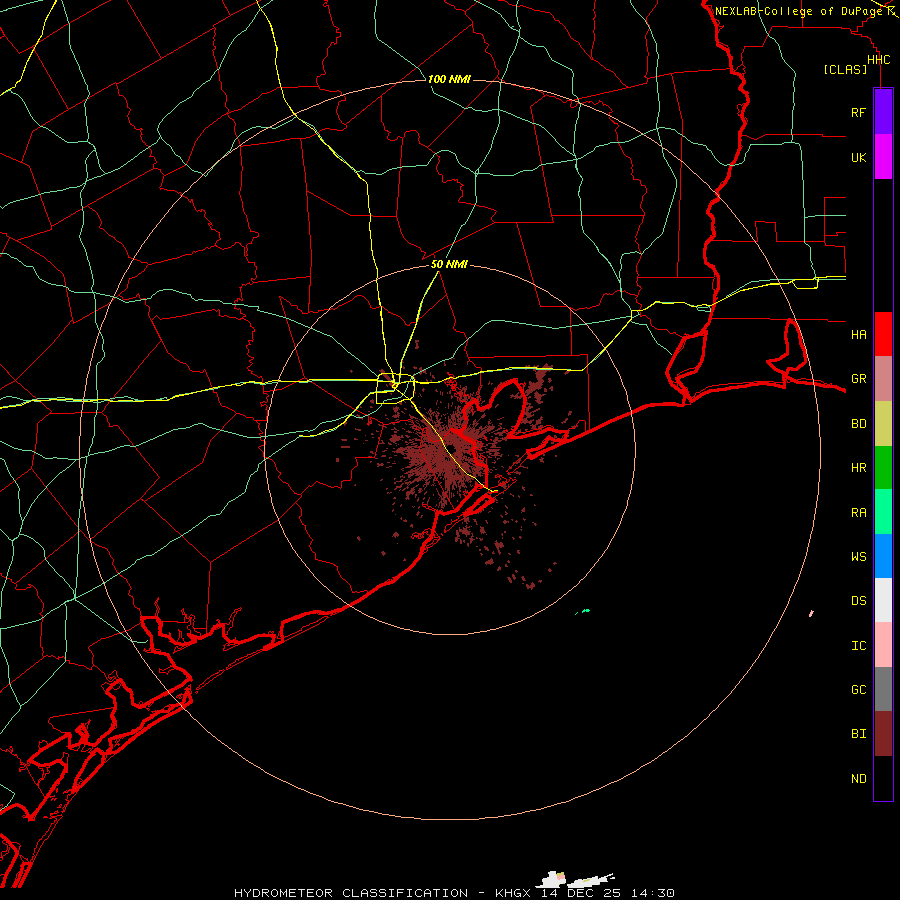Viewport: 900px width, 900px height.
Task: Click the mint RA legend color swatch
Action: (x=883, y=512)
